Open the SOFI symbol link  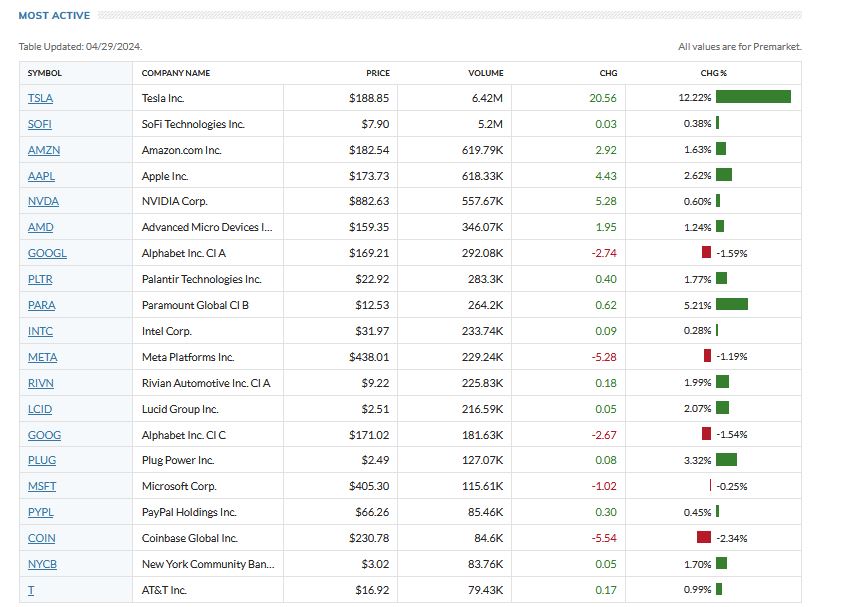39,124
